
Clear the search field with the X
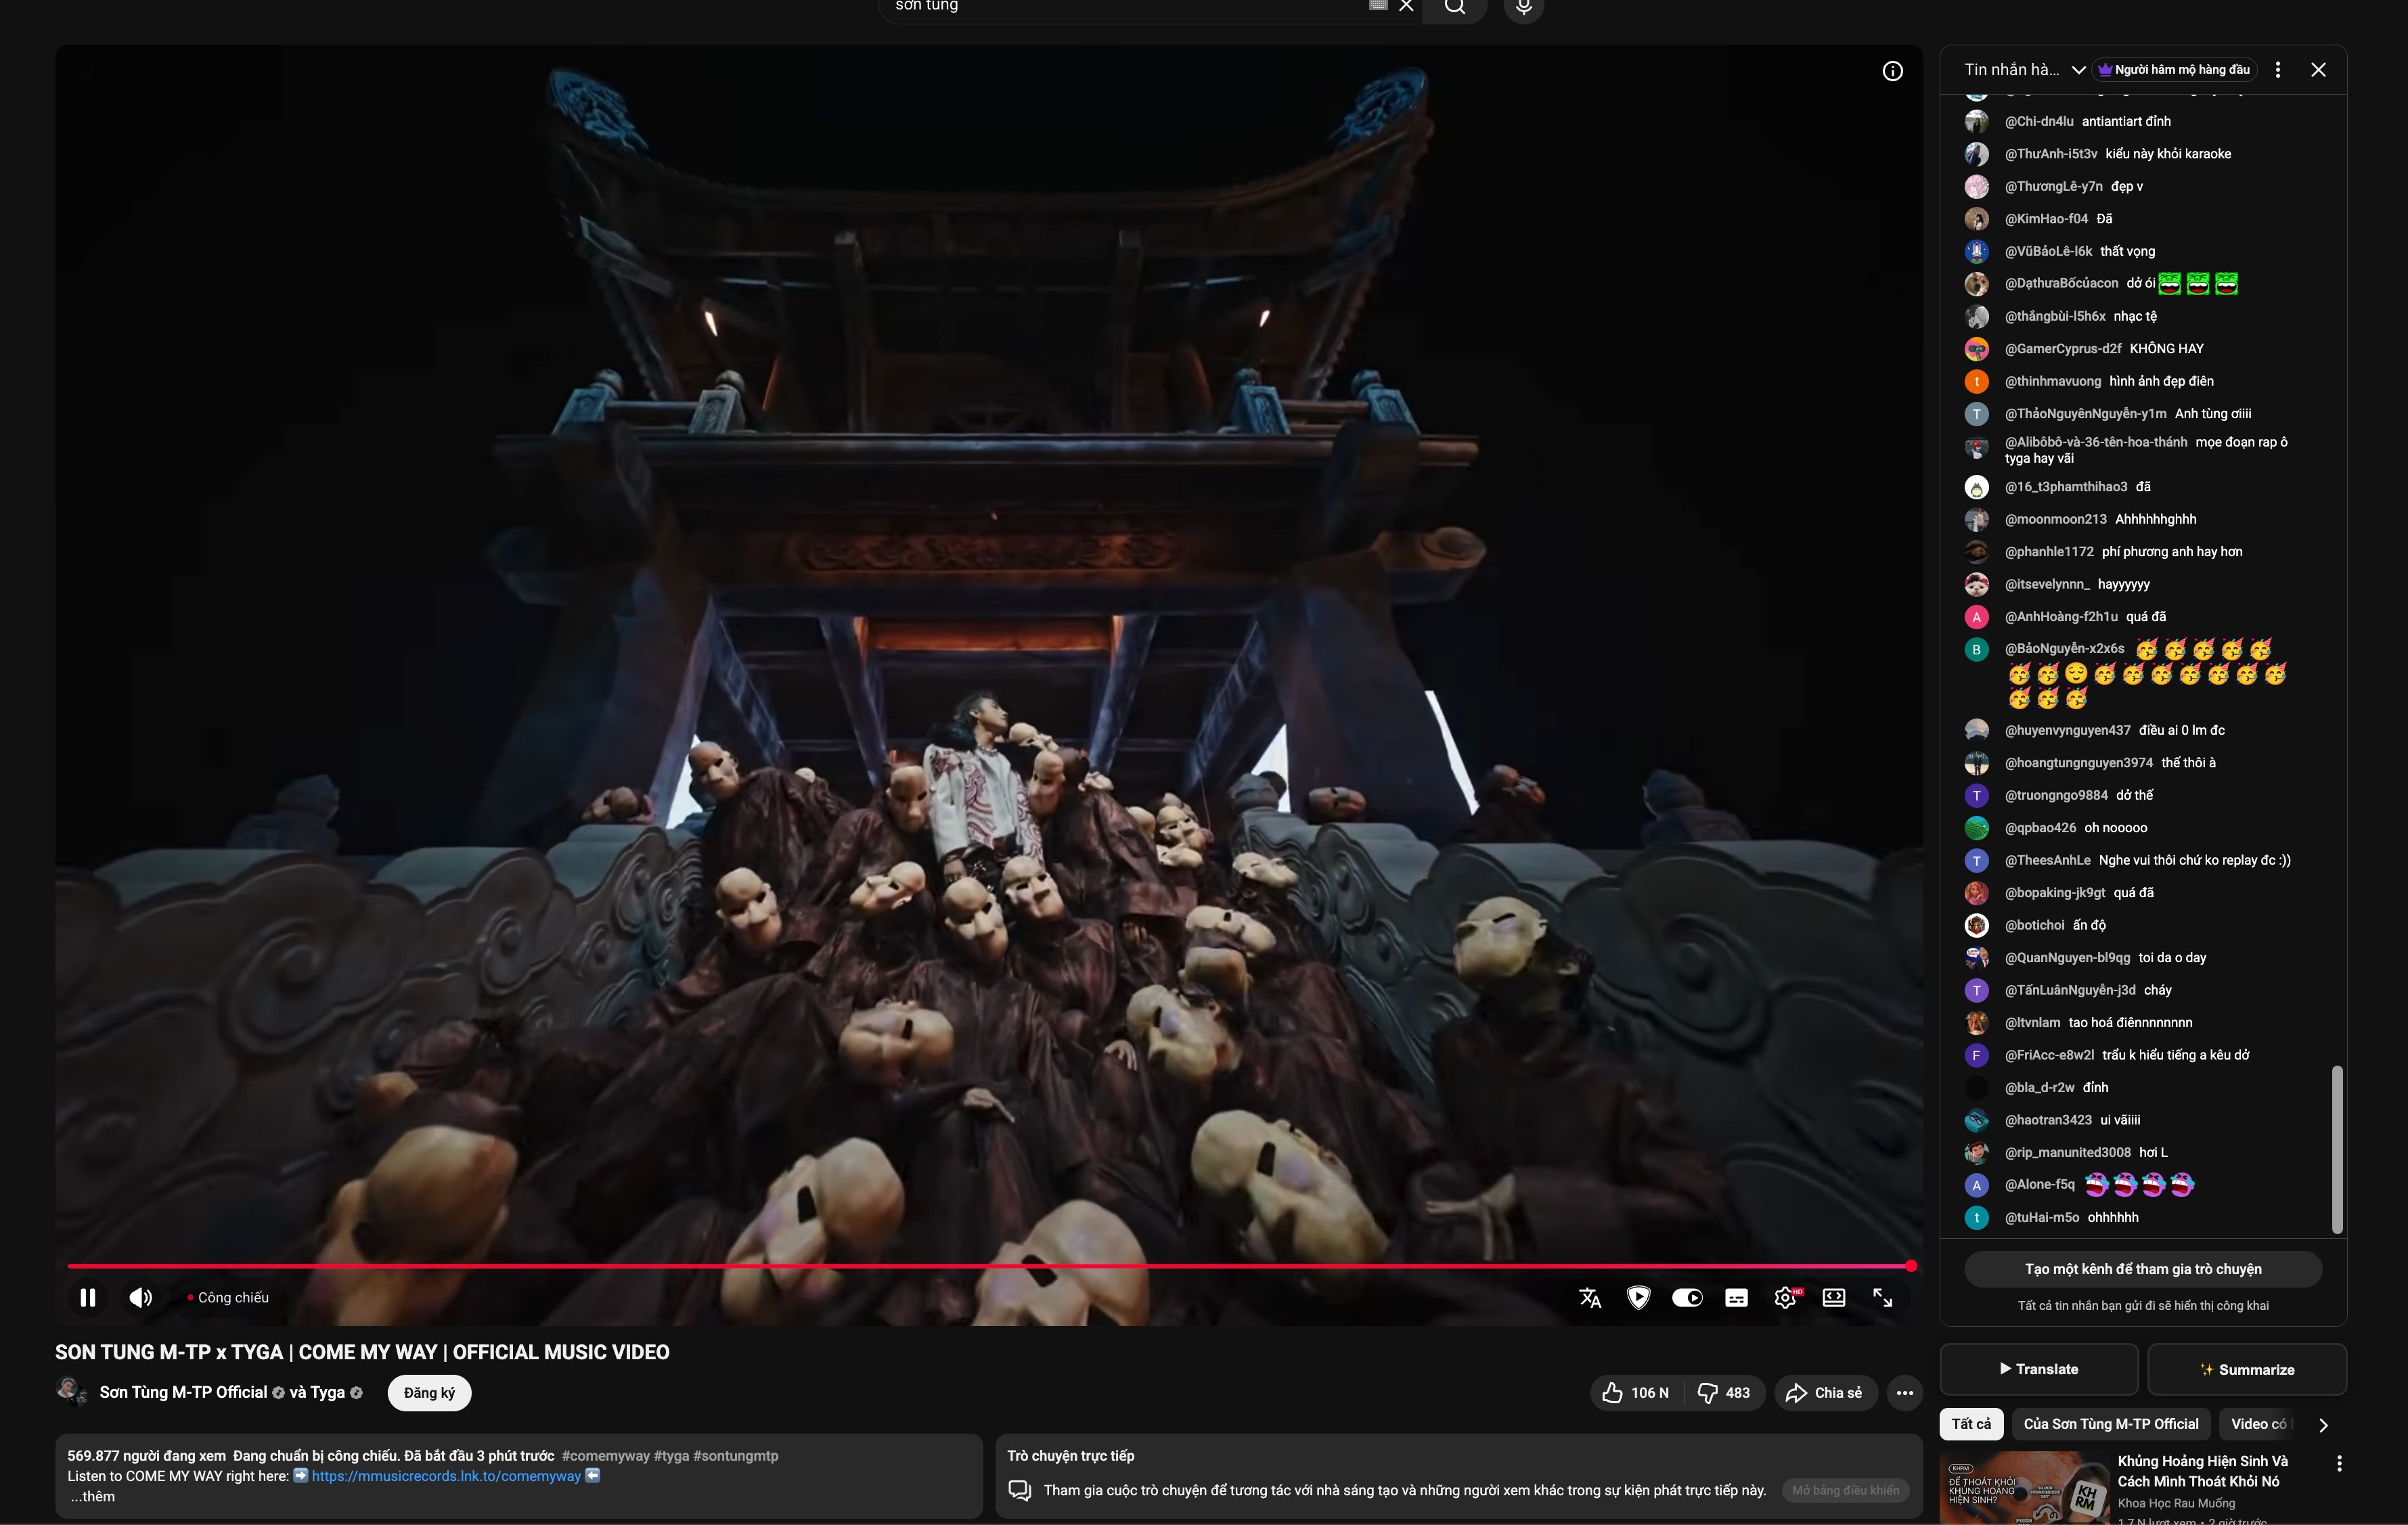[1406, 6]
